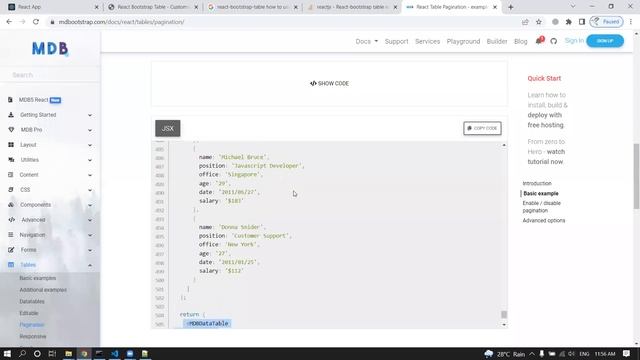Click the Advanced code icon

point(11,220)
